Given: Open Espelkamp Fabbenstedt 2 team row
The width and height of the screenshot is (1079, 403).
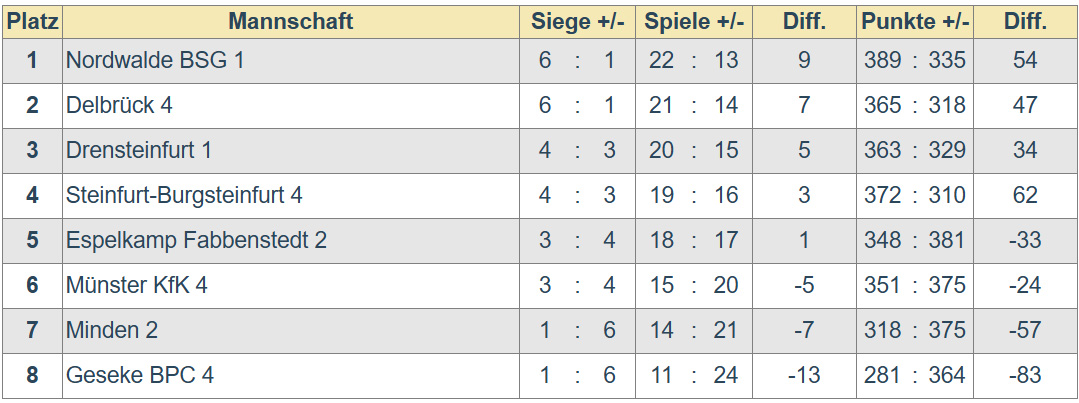Looking at the screenshot, I should [196, 240].
